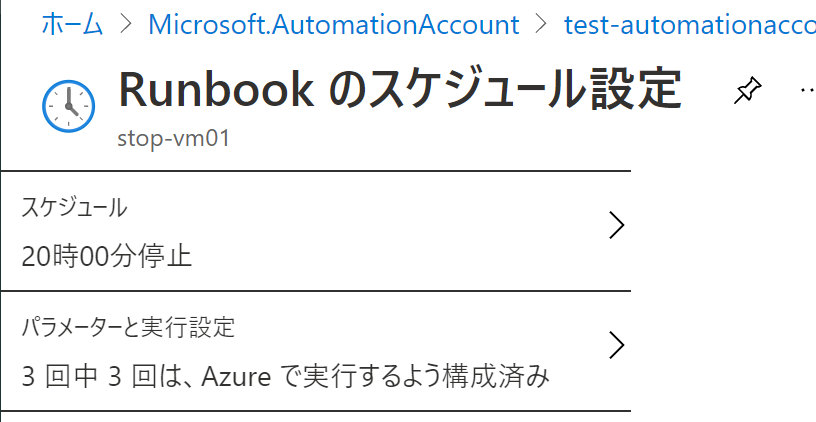The height and width of the screenshot is (422, 816).
Task: Click the stop-vm01 runbook subtitle
Action: point(173,139)
